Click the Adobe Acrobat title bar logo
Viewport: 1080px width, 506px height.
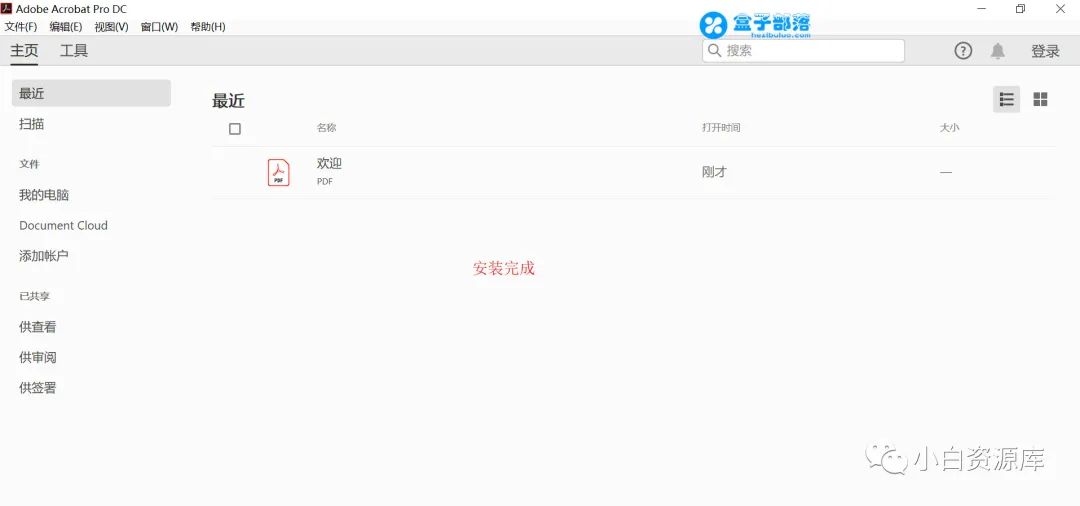[x=8, y=9]
